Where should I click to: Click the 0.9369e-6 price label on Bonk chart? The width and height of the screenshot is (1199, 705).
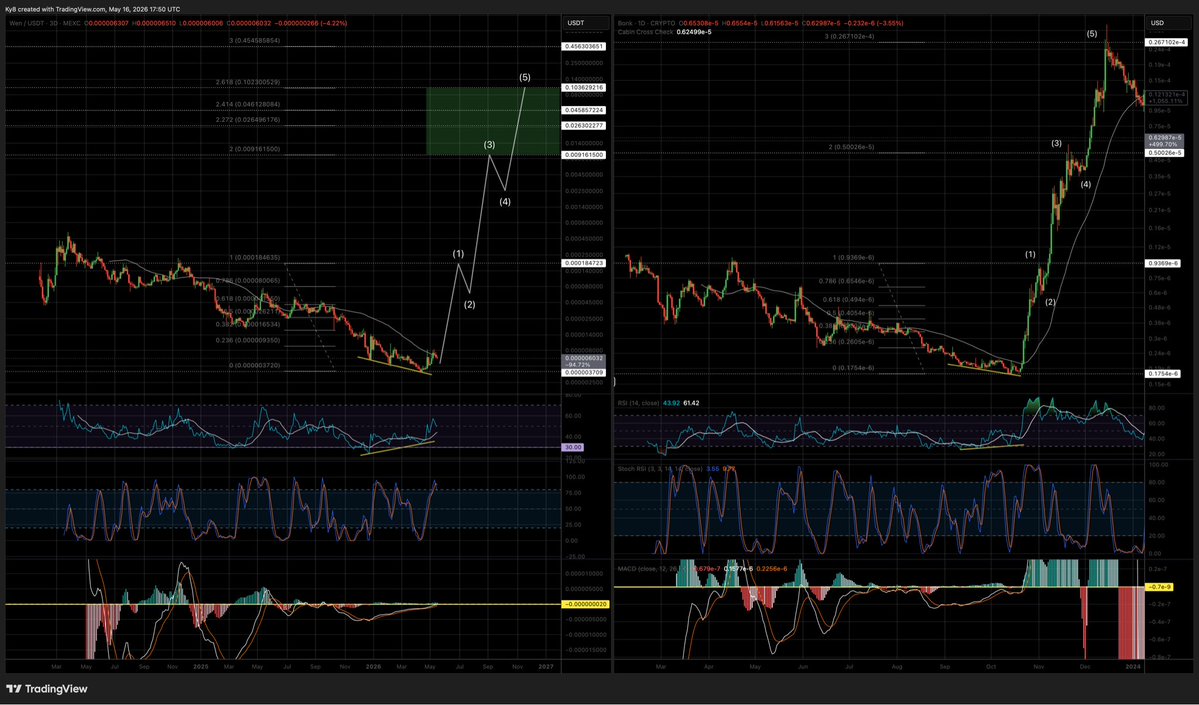click(x=1163, y=263)
